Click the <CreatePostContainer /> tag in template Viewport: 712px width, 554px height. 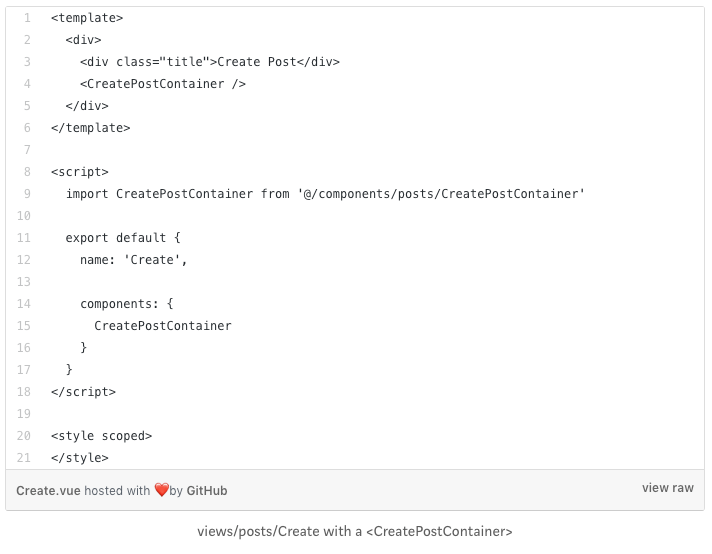coord(163,84)
